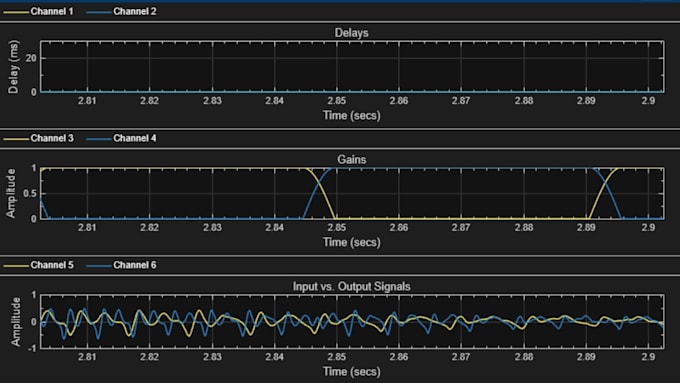Click 2.9 tick label in Delays plot

tap(648, 101)
